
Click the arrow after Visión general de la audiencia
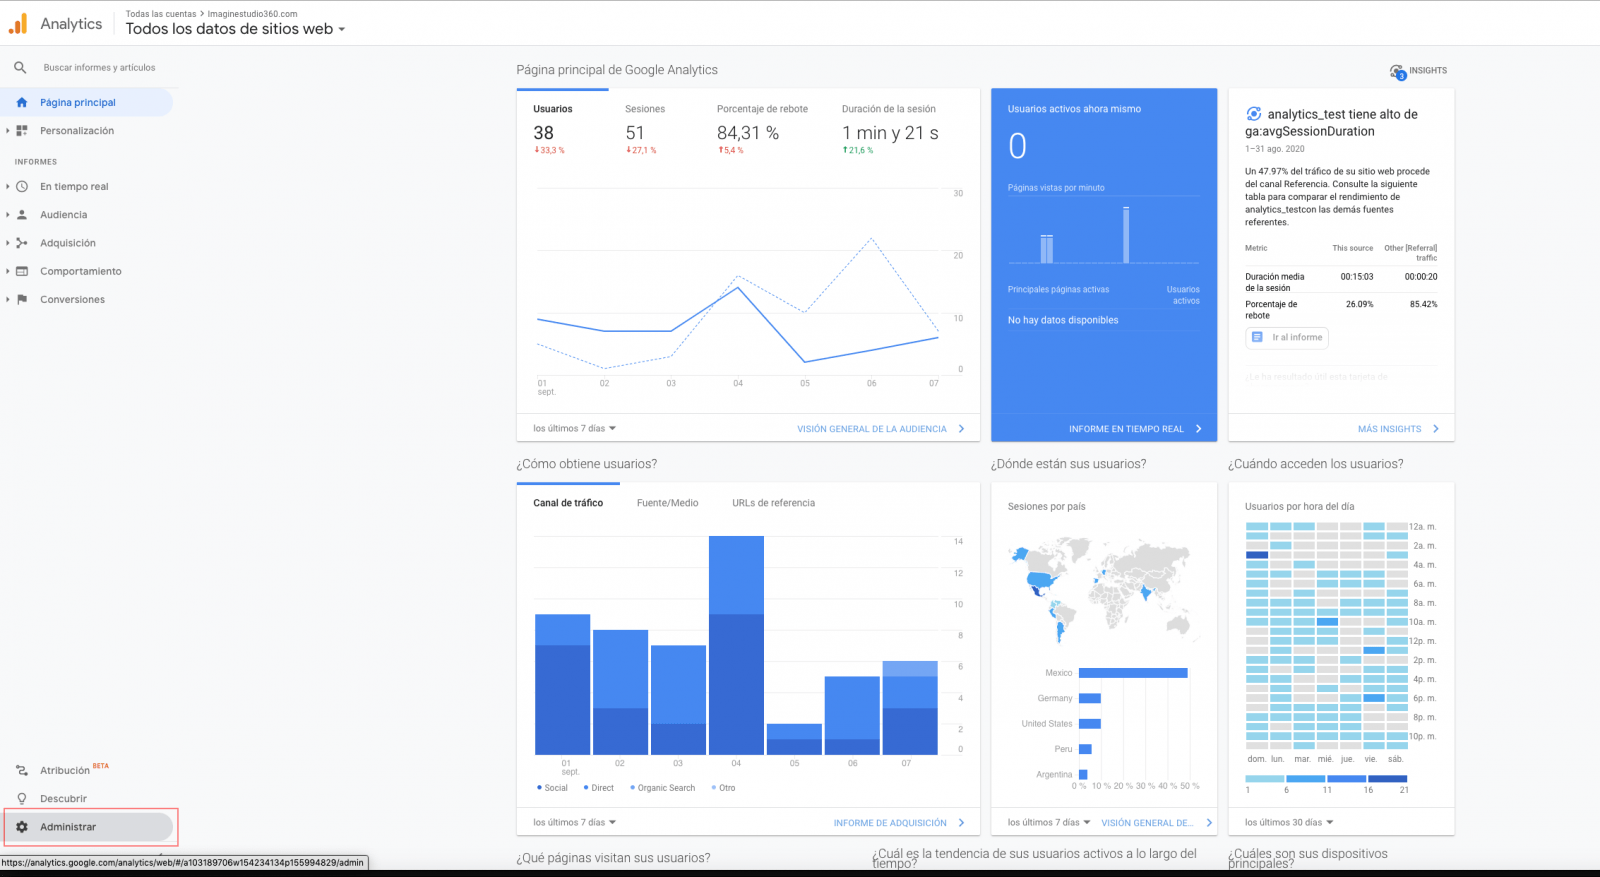[x=962, y=429]
